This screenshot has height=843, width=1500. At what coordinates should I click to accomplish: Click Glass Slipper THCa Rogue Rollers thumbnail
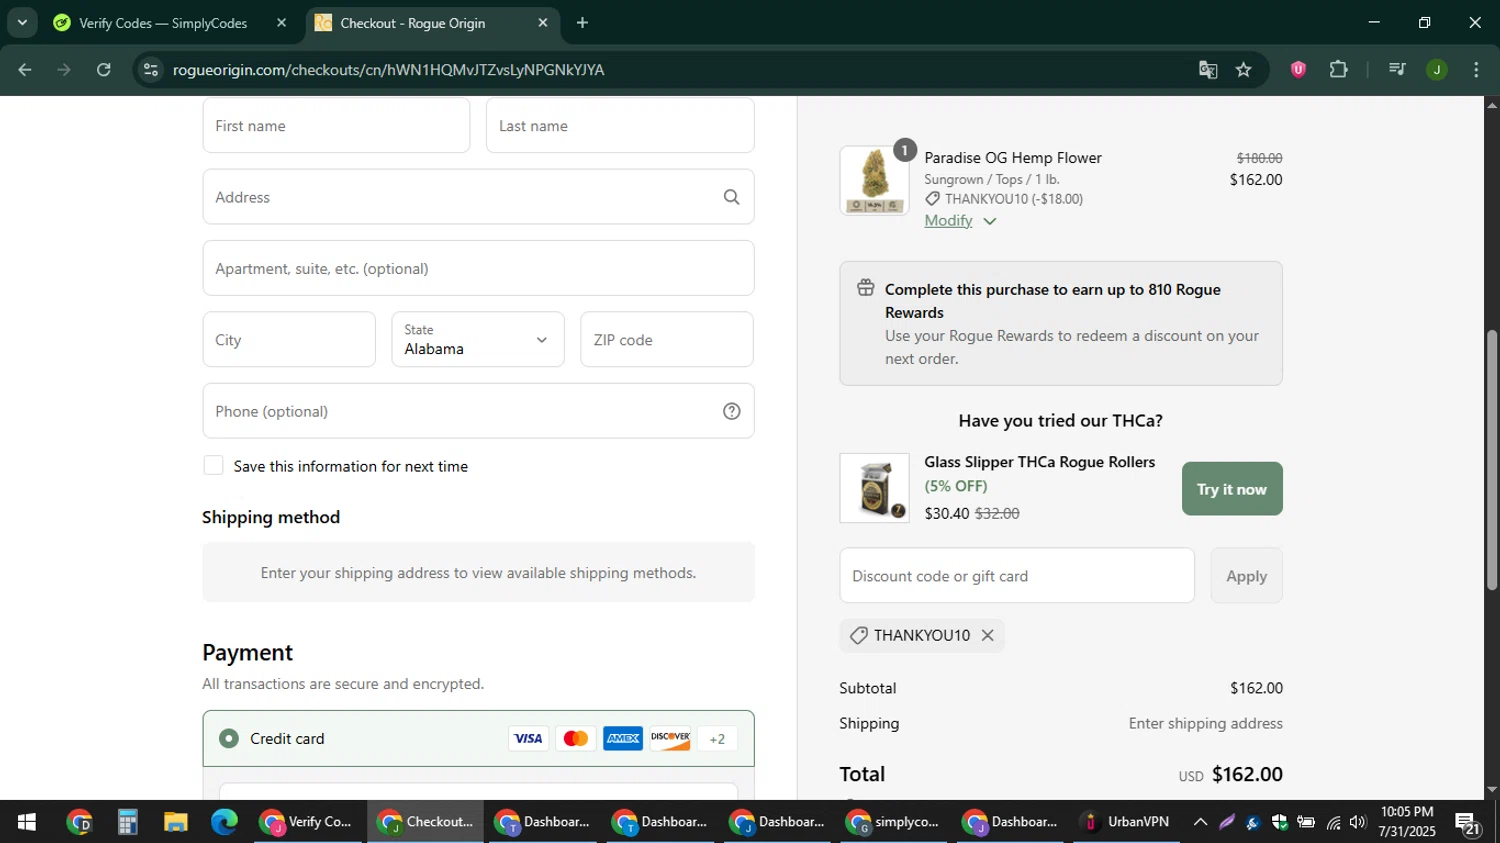coord(875,488)
